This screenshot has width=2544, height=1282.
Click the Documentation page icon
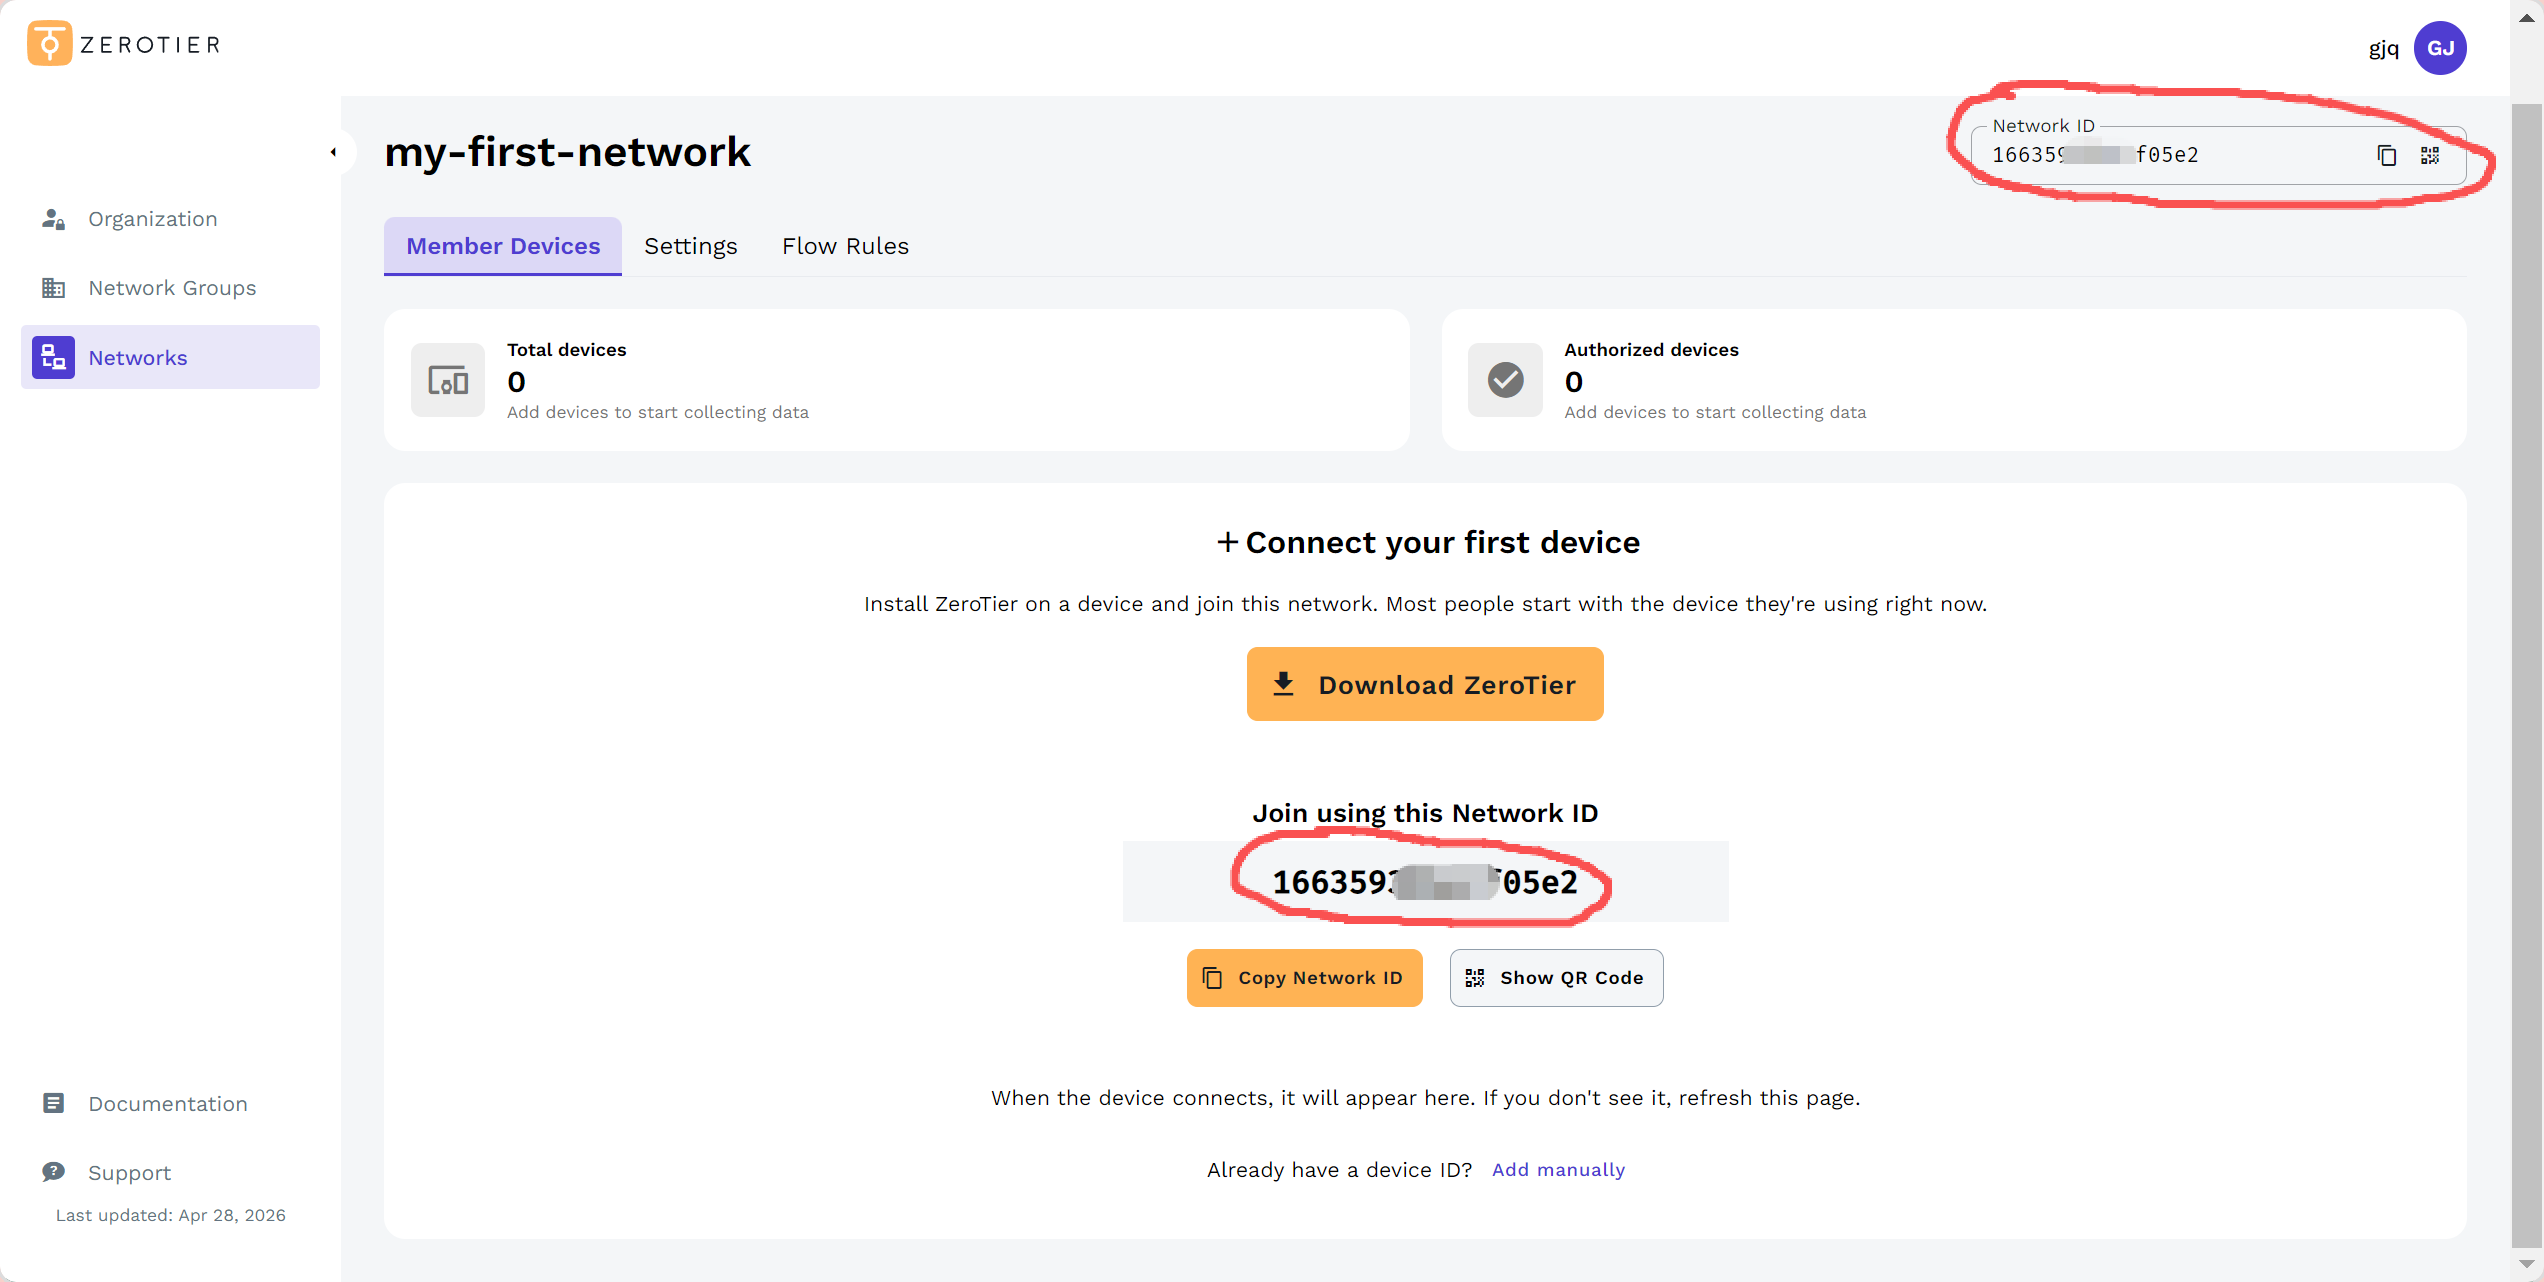coord(53,1103)
